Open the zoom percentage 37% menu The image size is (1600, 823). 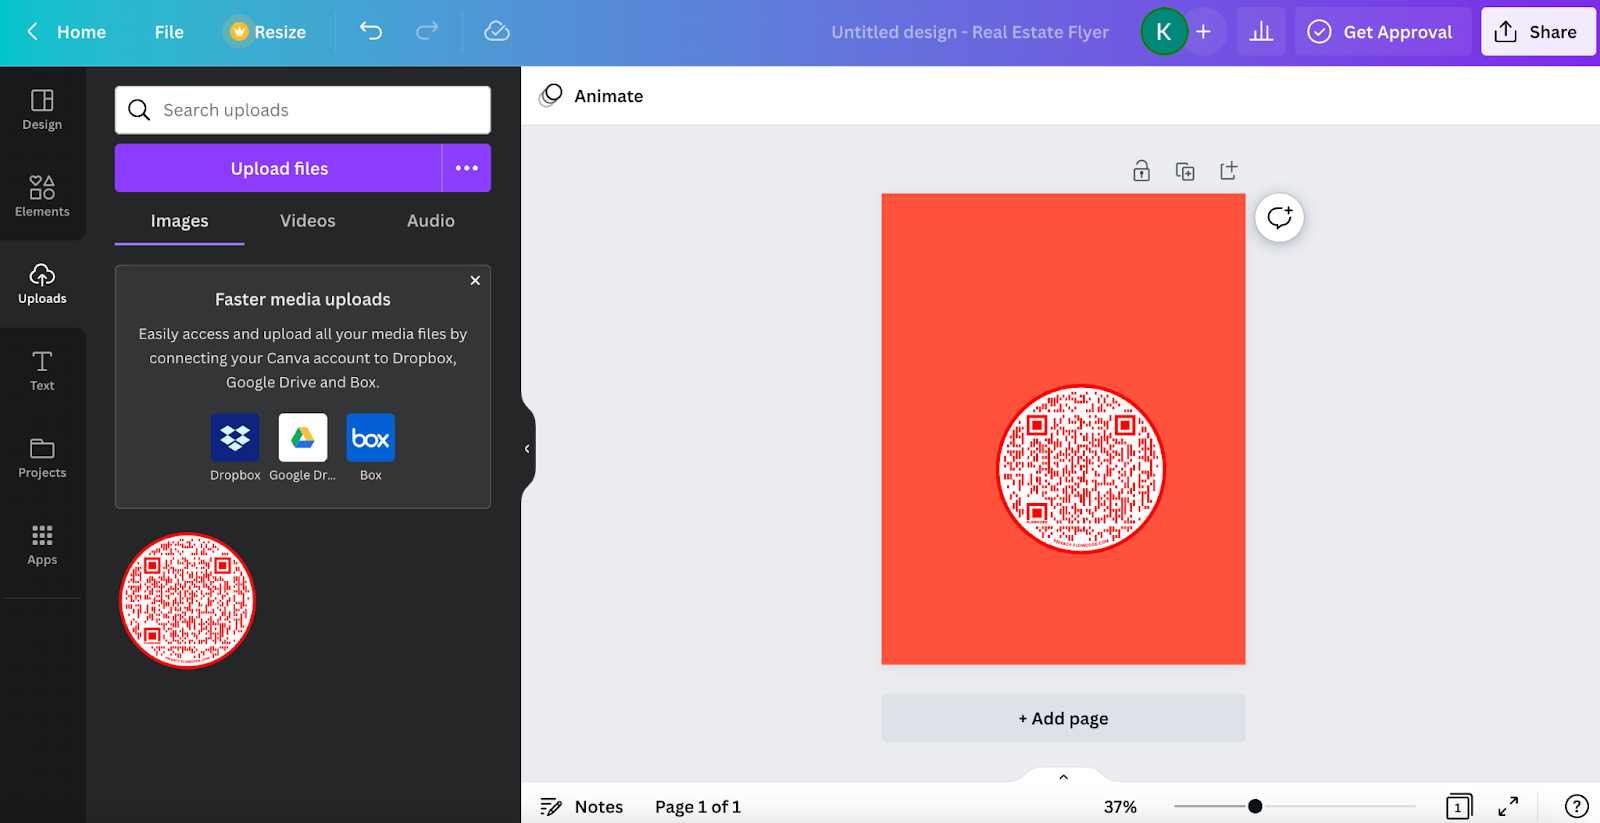pyautogui.click(x=1120, y=807)
